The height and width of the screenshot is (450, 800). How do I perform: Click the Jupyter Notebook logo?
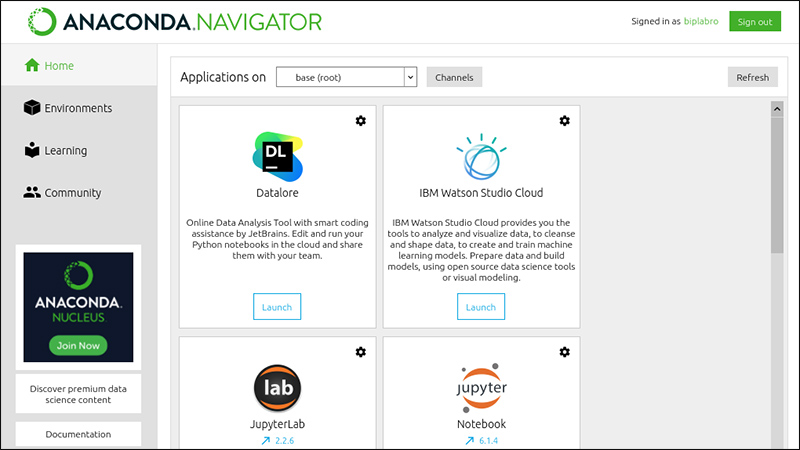(481, 388)
